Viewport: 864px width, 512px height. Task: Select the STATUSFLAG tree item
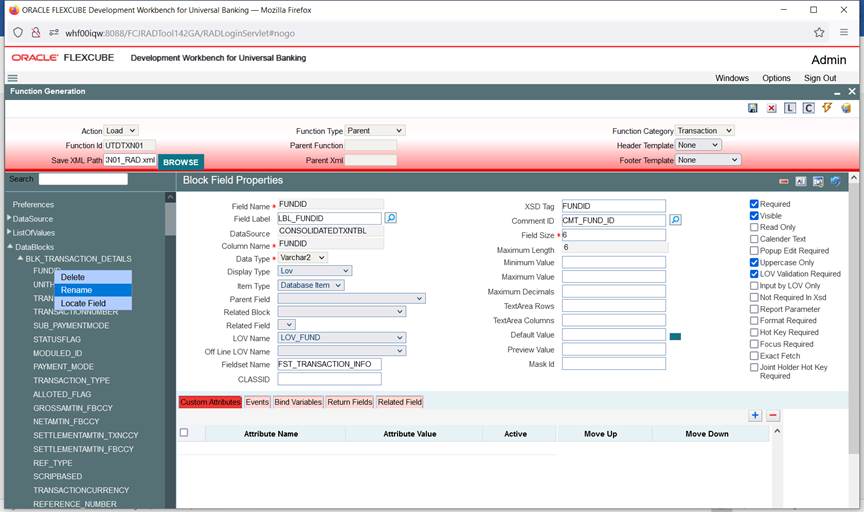57,339
